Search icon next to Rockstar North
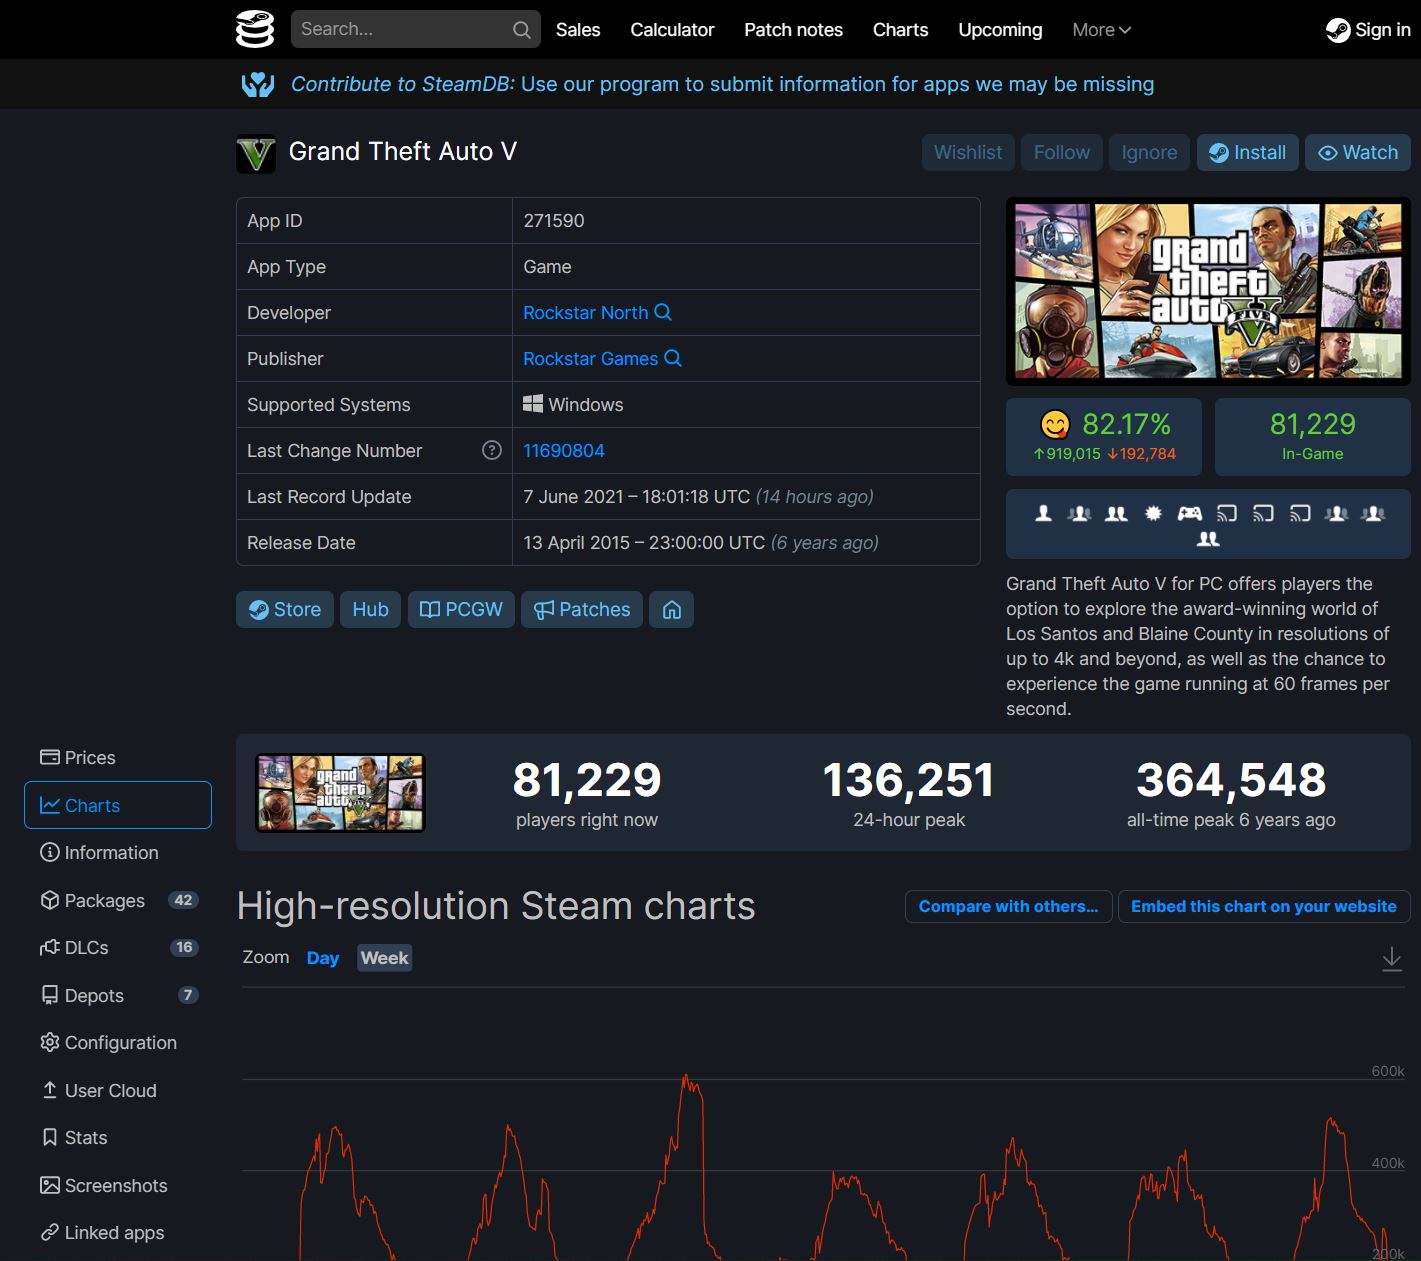Screen dimensions: 1421x1261 click(663, 312)
